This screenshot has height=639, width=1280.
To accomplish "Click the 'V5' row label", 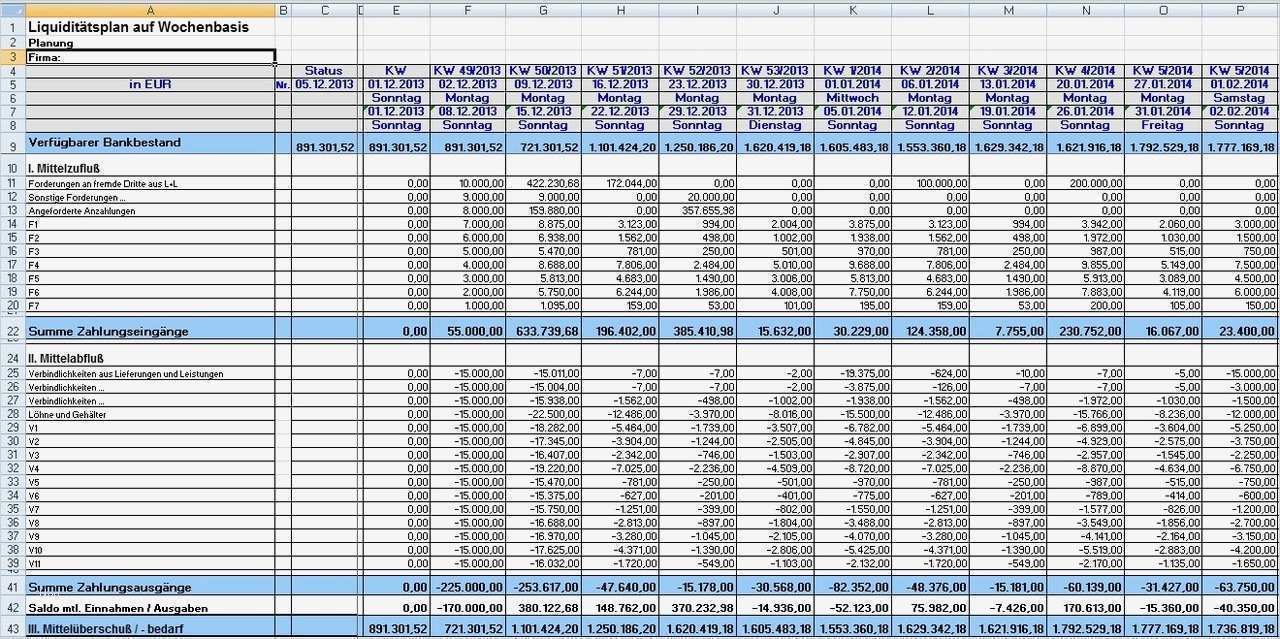I will pos(34,481).
